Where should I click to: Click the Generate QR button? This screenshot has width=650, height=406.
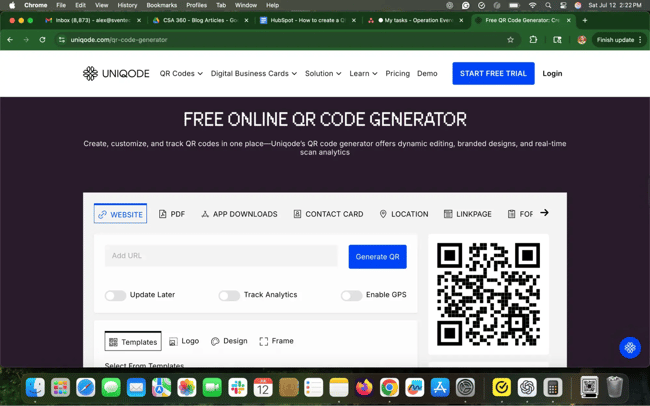[x=377, y=257]
